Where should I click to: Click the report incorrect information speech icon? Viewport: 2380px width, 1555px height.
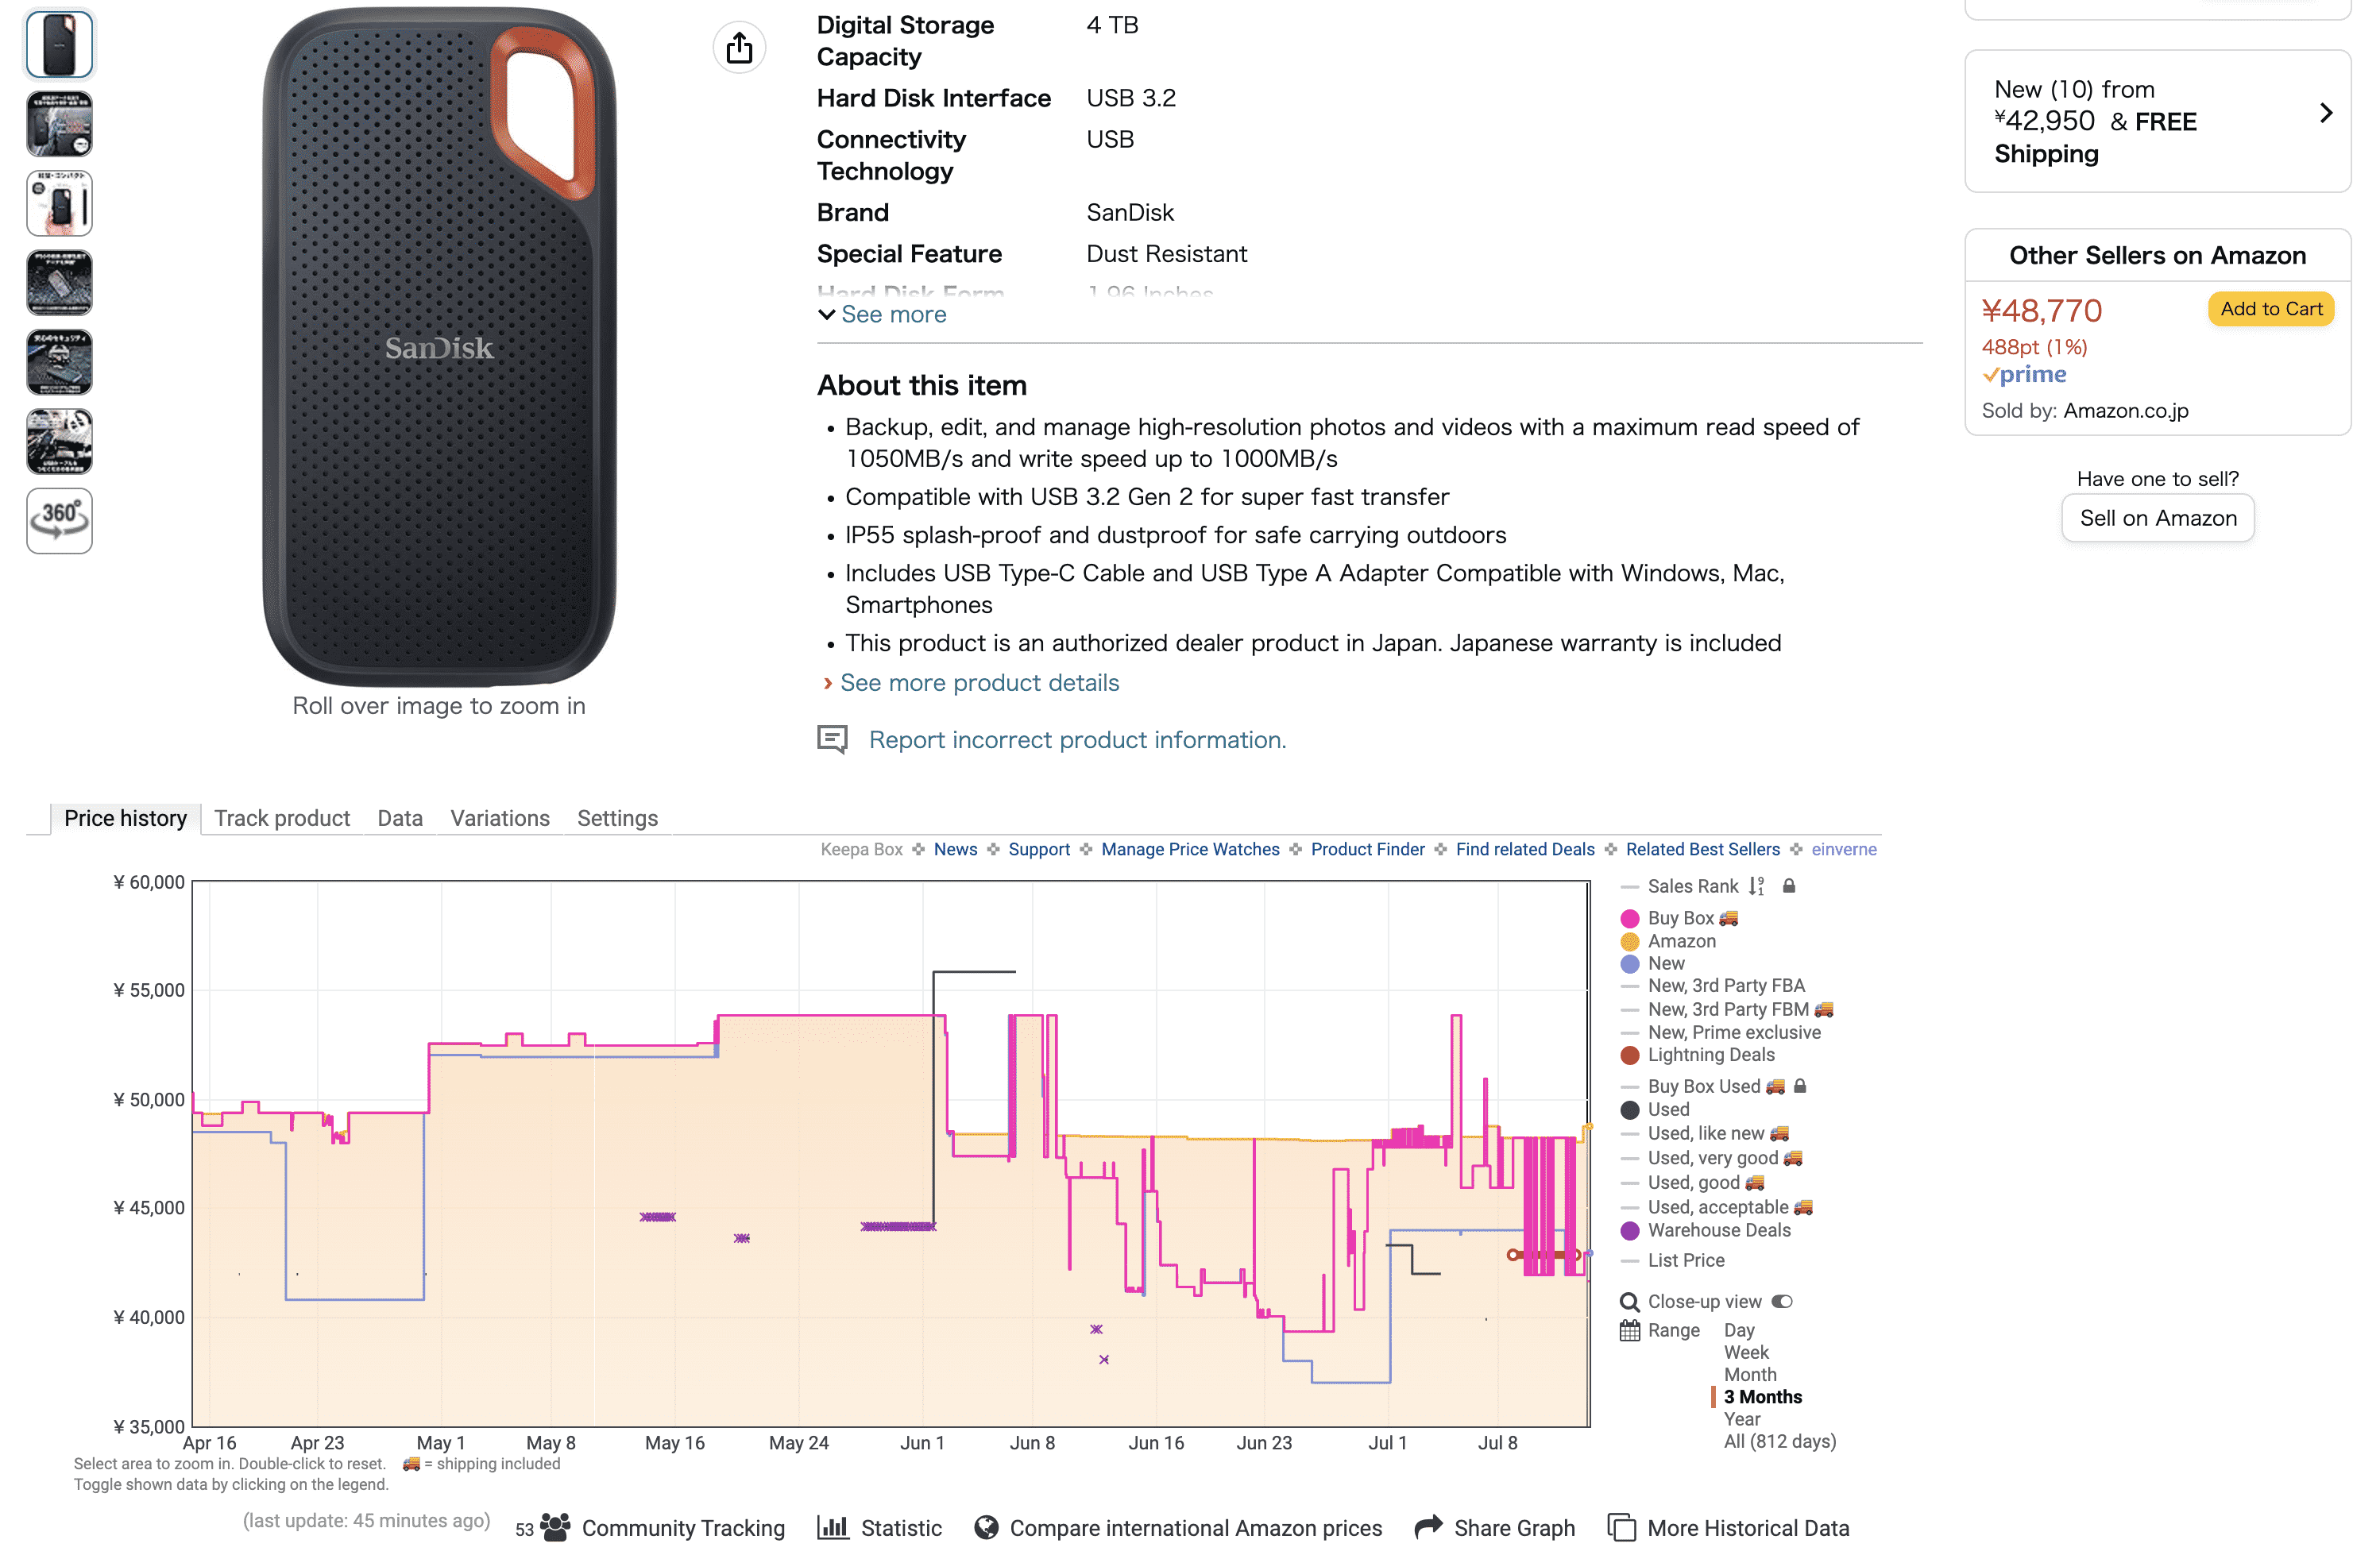[832, 739]
